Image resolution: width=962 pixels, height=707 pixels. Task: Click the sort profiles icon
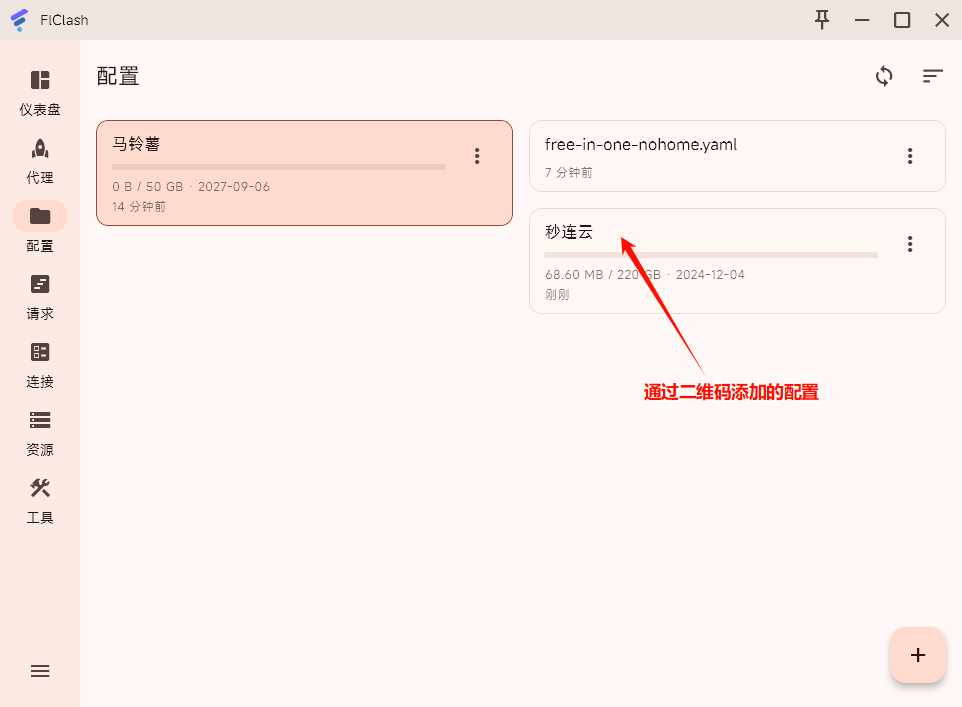point(932,76)
